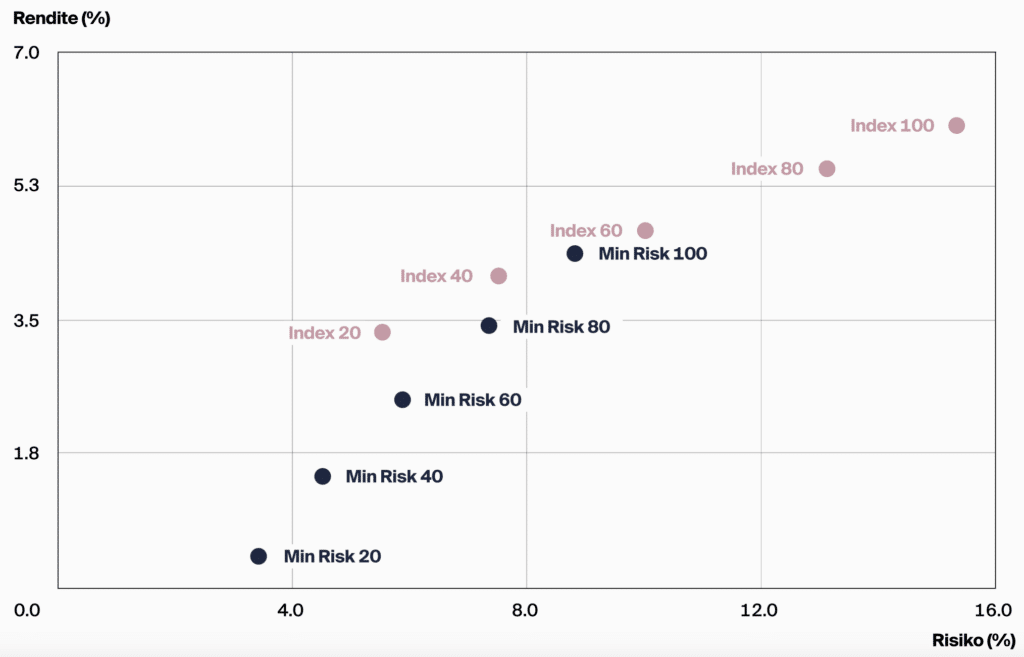Click the Rendite (%) axis title
Image resolution: width=1024 pixels, height=657 pixels.
click(61, 18)
